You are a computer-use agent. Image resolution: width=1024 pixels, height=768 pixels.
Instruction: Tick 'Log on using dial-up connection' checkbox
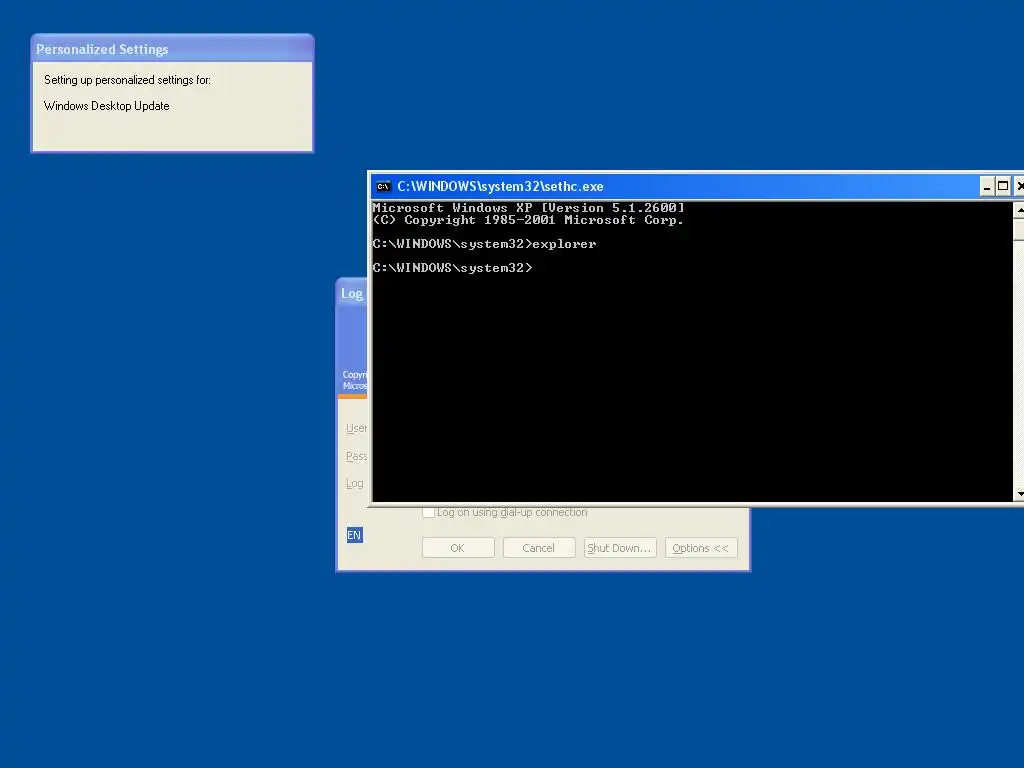pos(428,512)
